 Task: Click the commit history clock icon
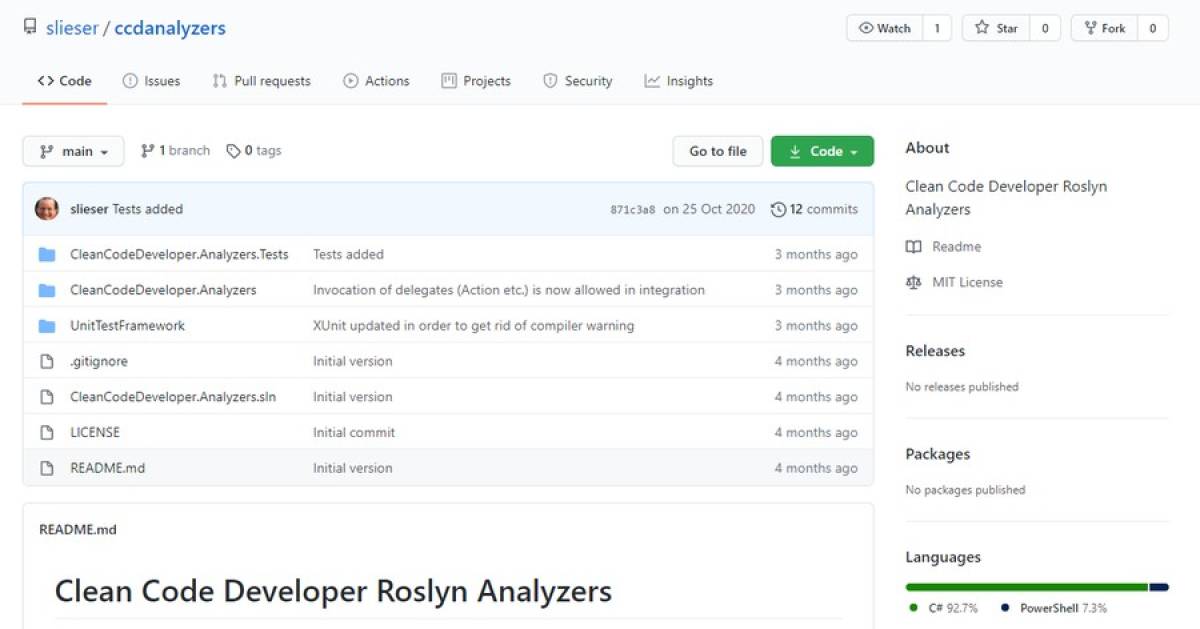779,209
